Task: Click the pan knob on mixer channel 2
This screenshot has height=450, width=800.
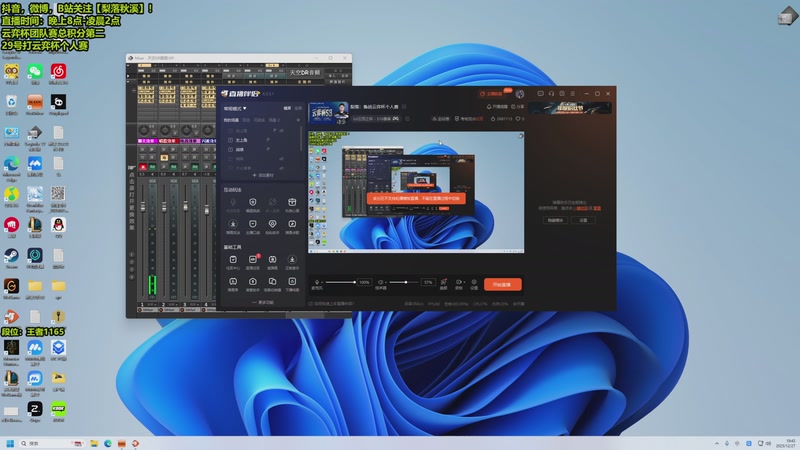Action: pyautogui.click(x=165, y=131)
